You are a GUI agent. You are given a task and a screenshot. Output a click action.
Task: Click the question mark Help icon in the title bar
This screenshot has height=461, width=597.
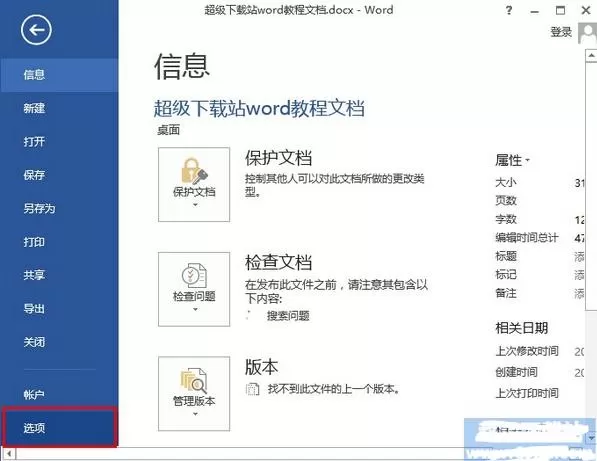[x=509, y=10]
